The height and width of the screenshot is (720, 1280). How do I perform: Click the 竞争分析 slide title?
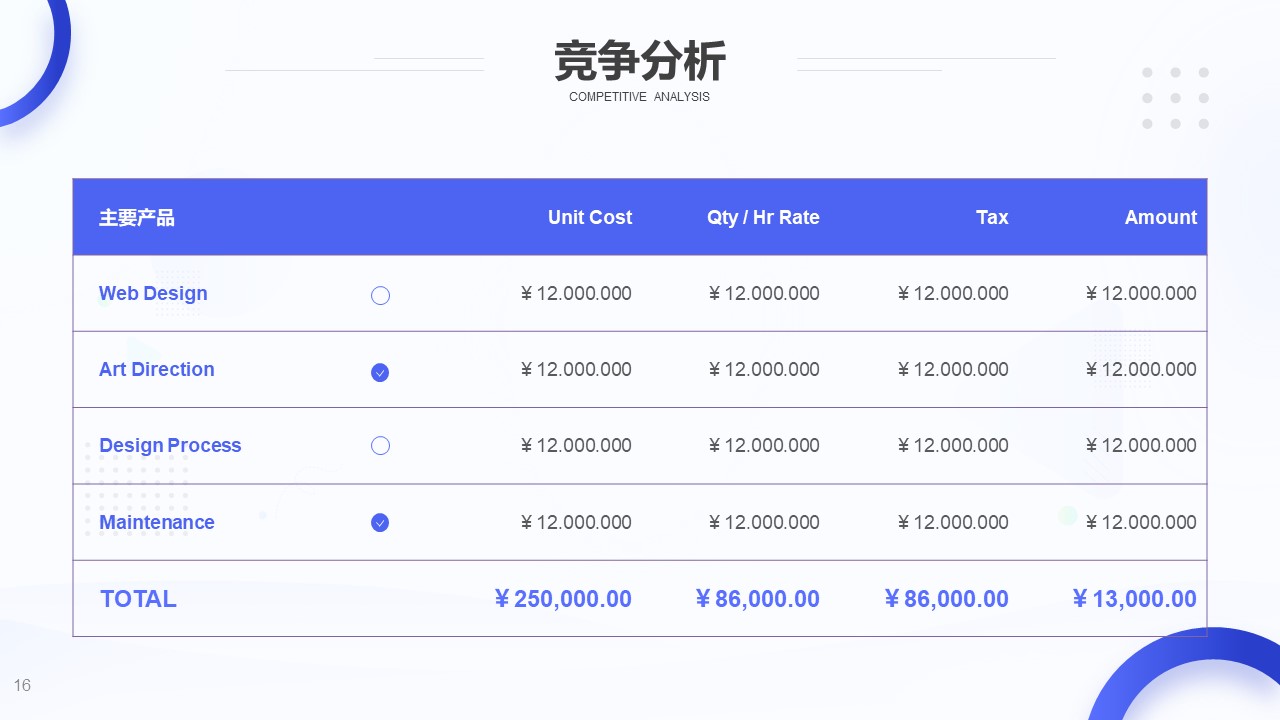coord(640,62)
